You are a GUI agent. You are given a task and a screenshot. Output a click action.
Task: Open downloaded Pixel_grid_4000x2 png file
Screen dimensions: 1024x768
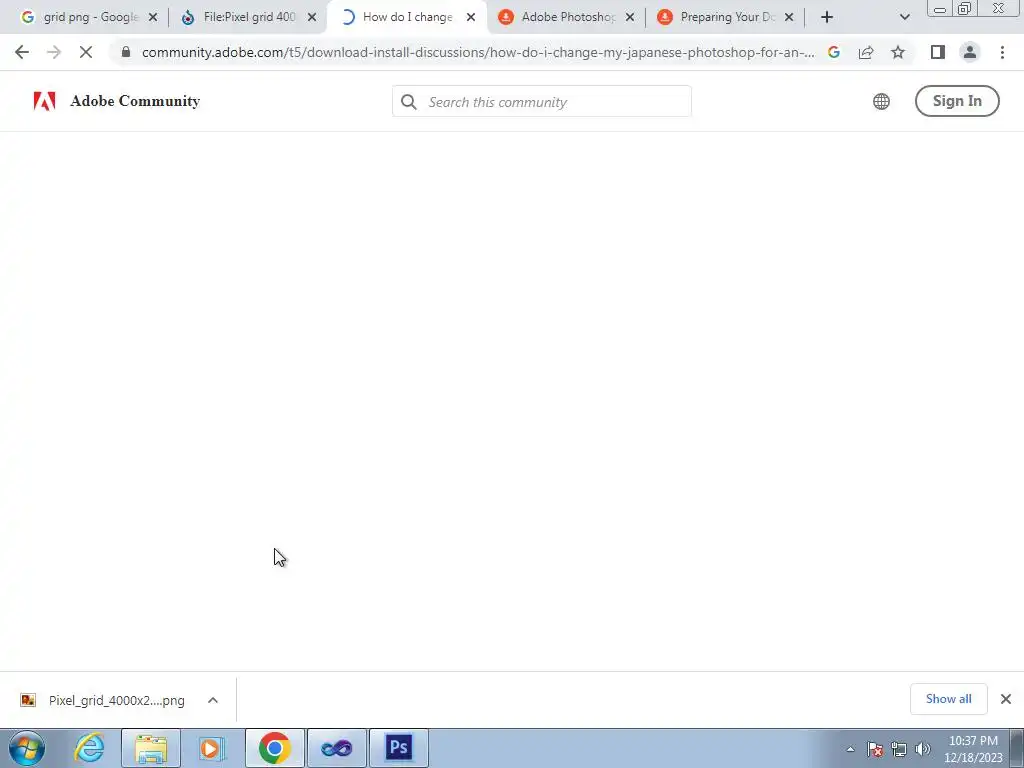(x=116, y=700)
